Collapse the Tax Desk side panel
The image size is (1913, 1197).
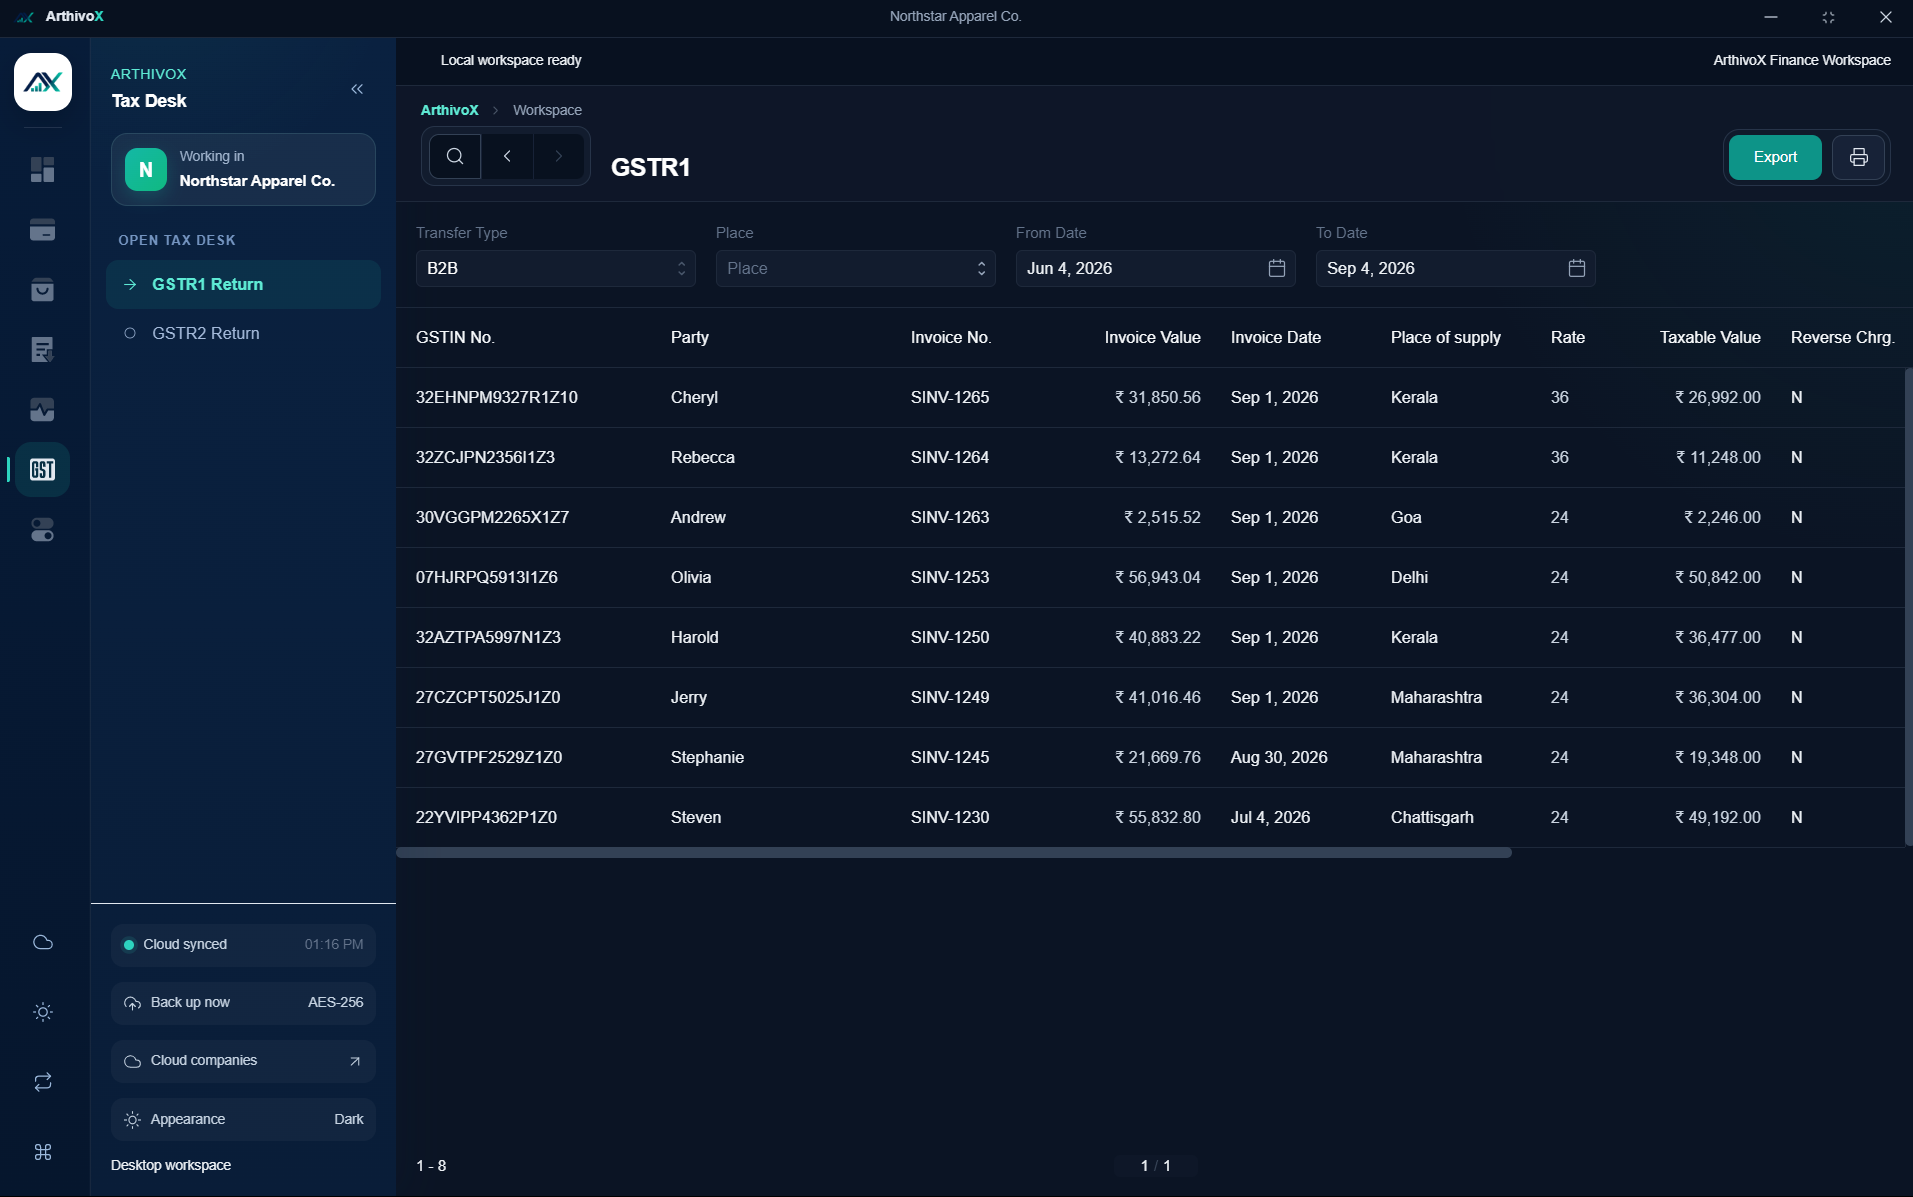(357, 89)
